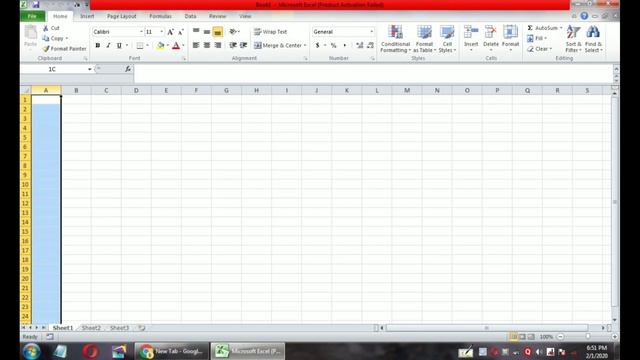The width and height of the screenshot is (640, 360).
Task: Click the Name Box field
Action: [x=53, y=69]
